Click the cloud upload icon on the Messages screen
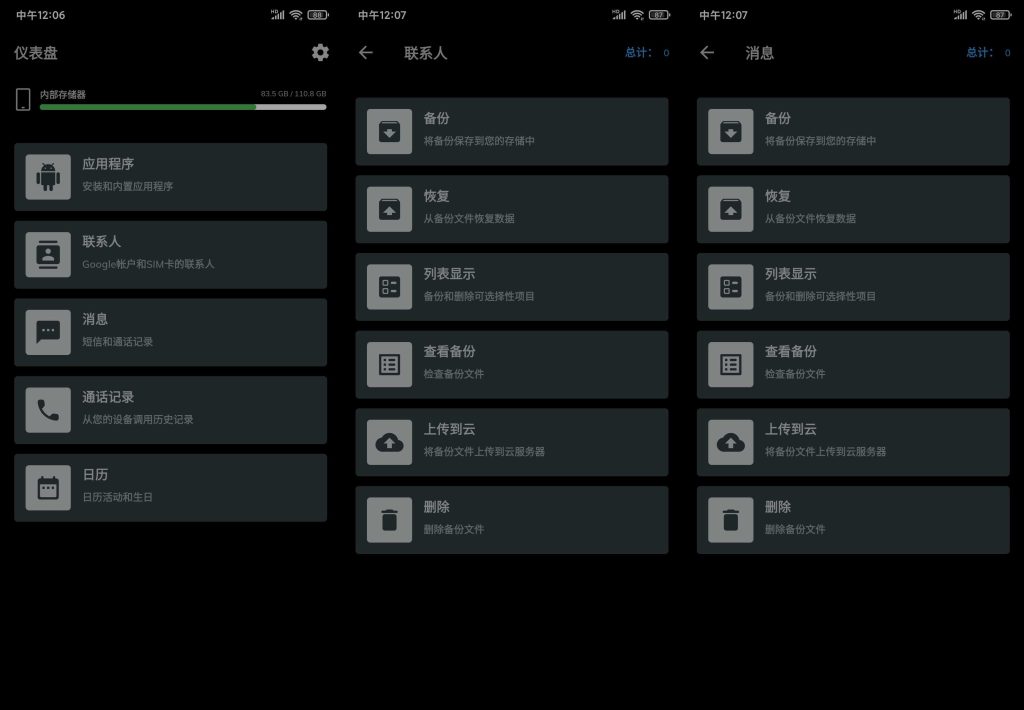1024x710 pixels. point(731,441)
